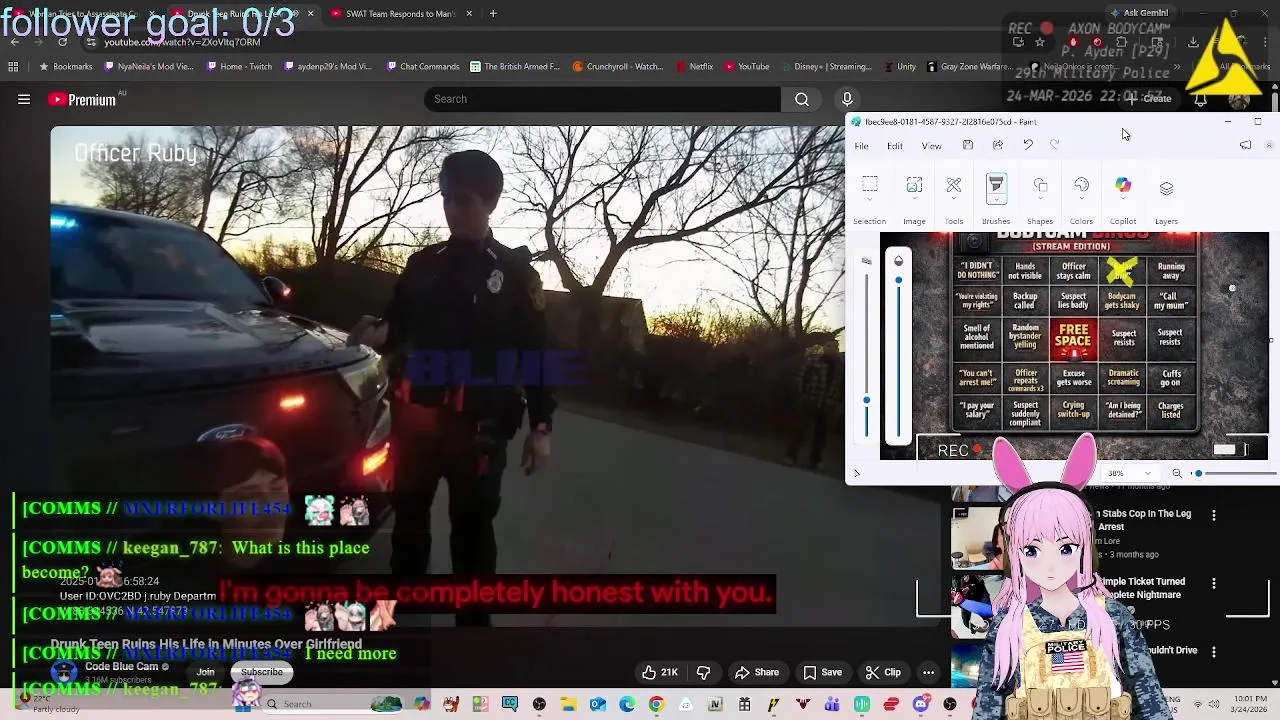The height and width of the screenshot is (720, 1280).
Task: Save the video to a playlist
Action: point(822,672)
